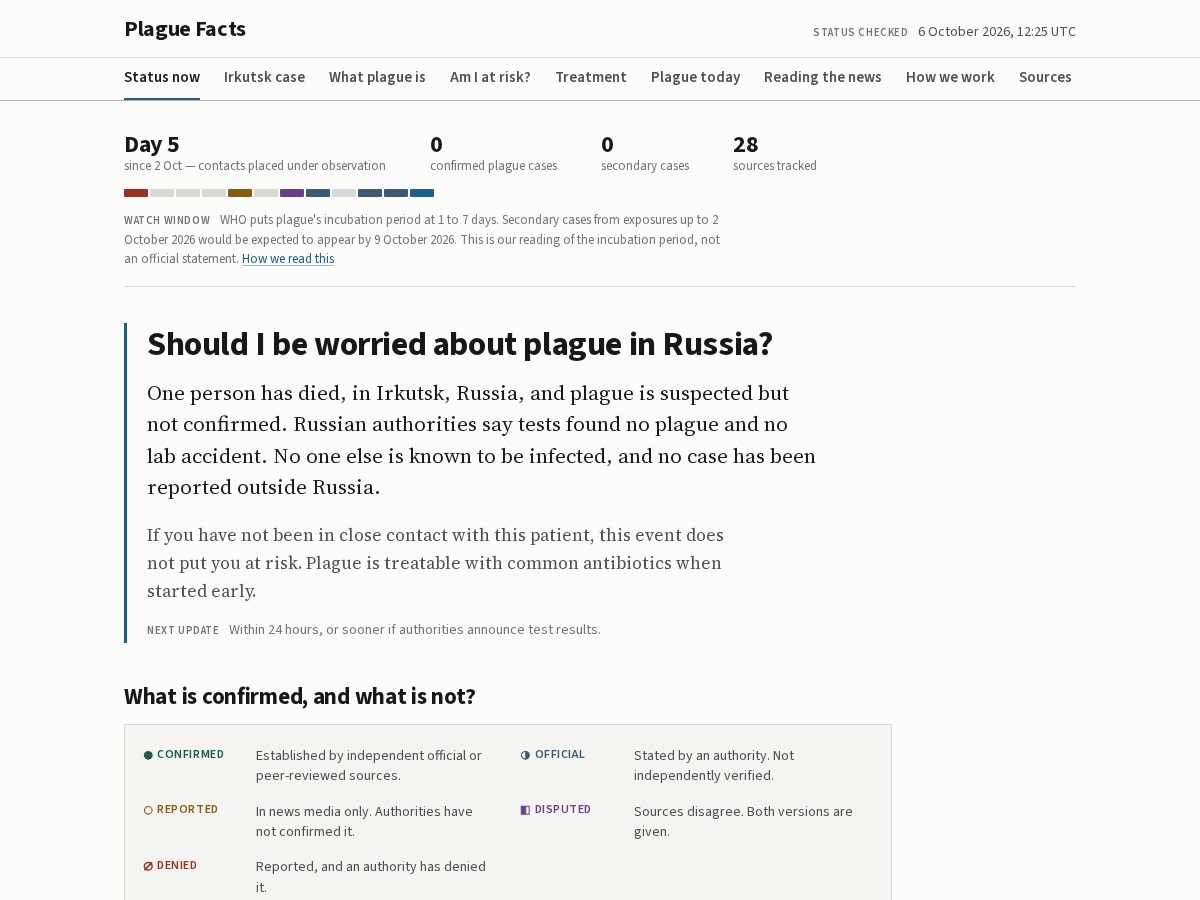Go to How we work tab
1200x900 pixels.
950,77
